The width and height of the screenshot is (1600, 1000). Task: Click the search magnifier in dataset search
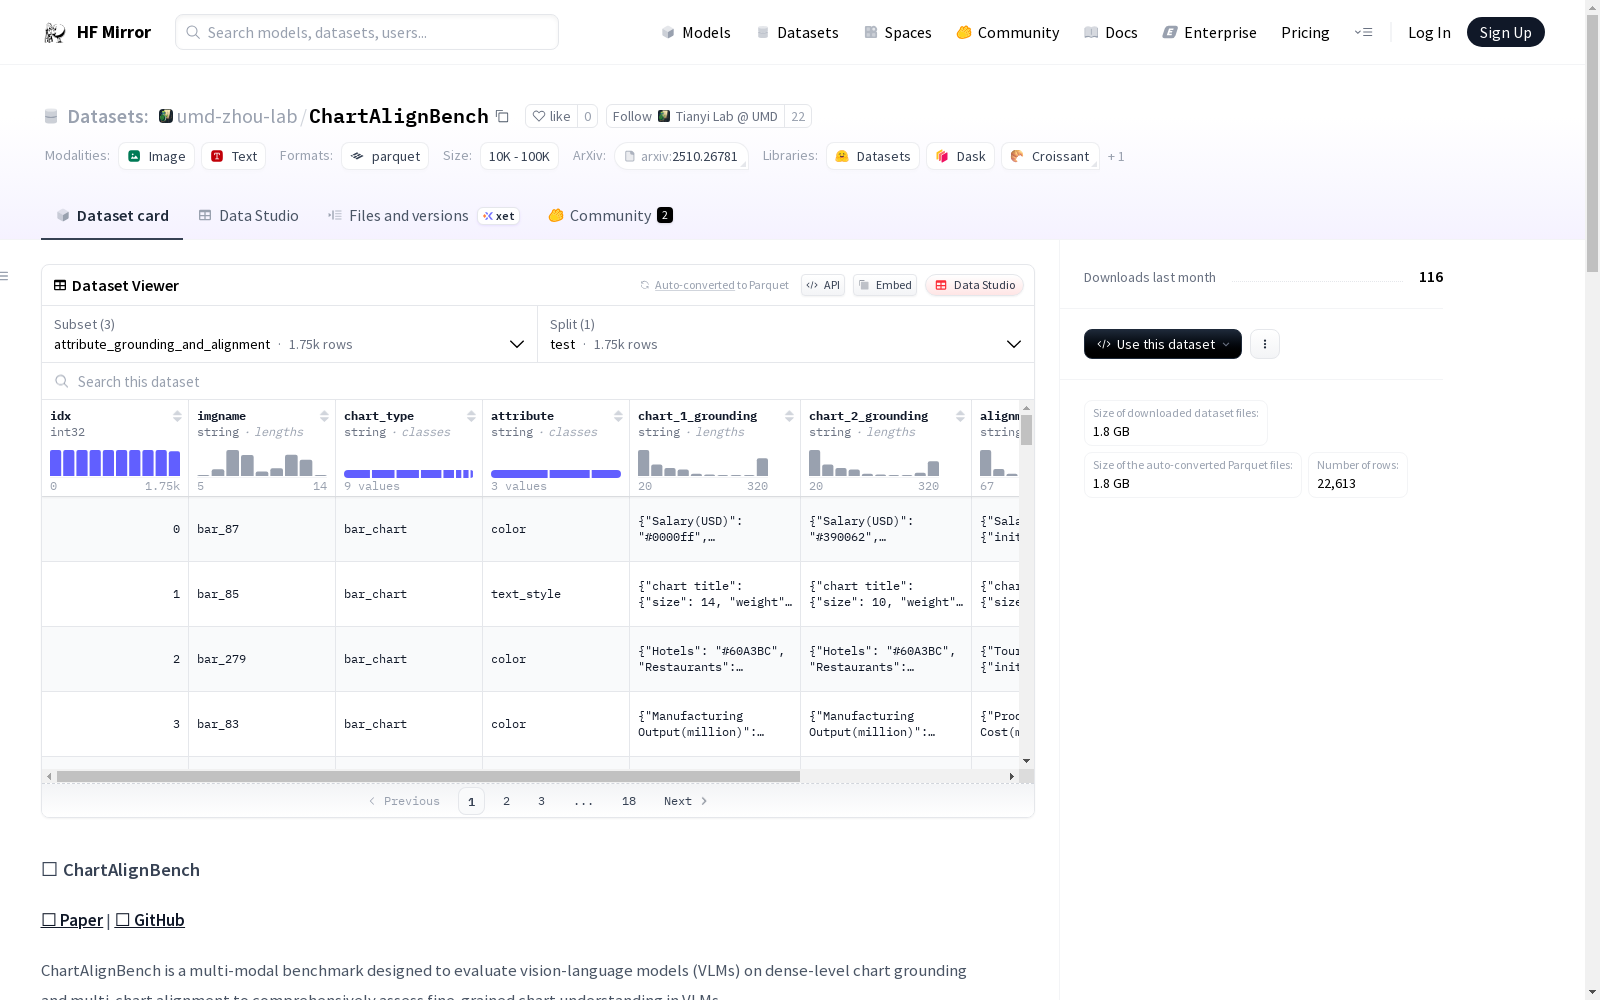pos(62,381)
